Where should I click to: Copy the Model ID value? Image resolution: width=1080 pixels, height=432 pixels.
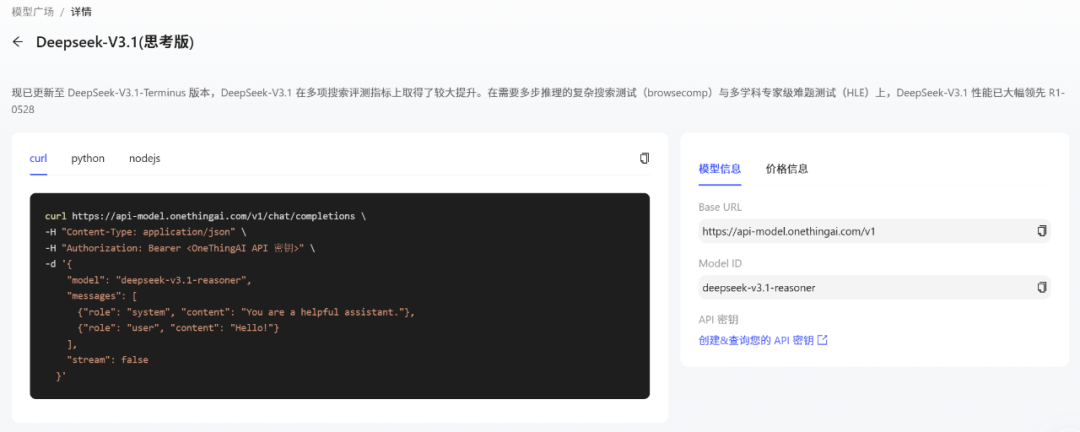pyautogui.click(x=1042, y=287)
